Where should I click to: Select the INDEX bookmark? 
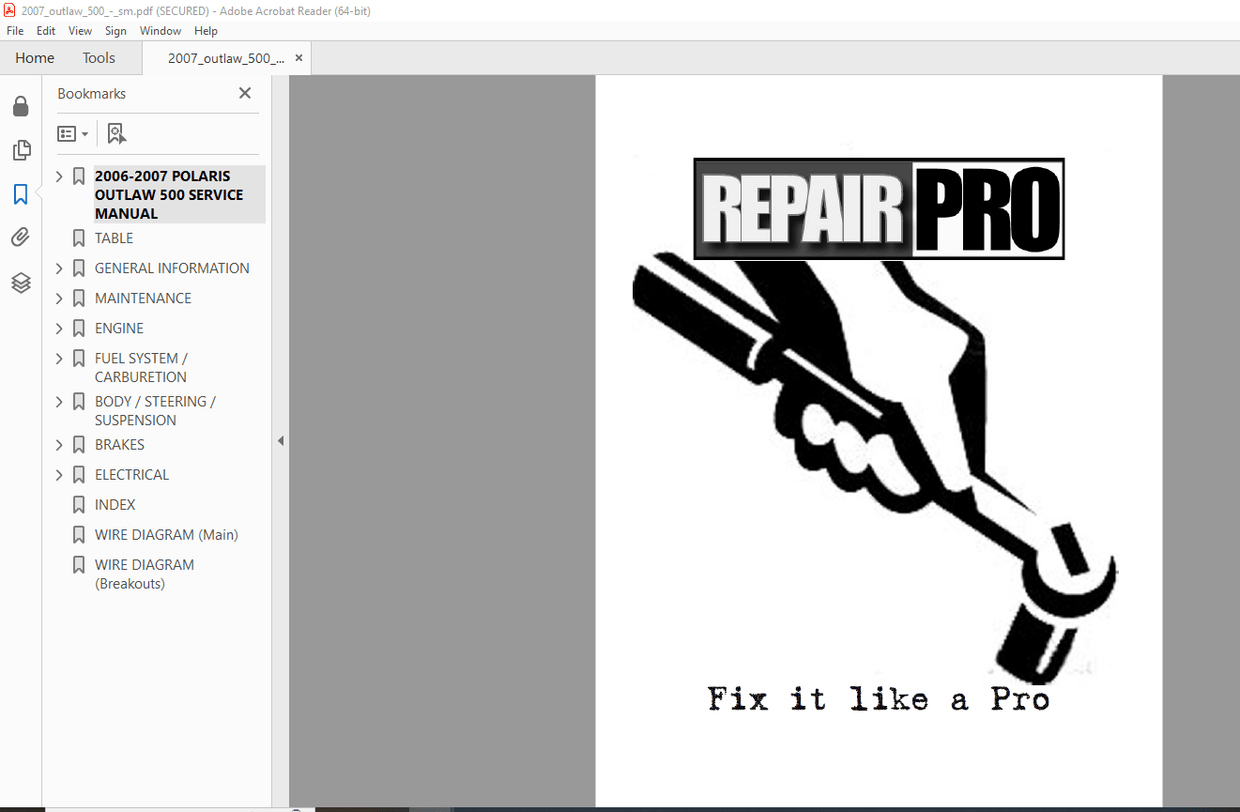coord(115,504)
